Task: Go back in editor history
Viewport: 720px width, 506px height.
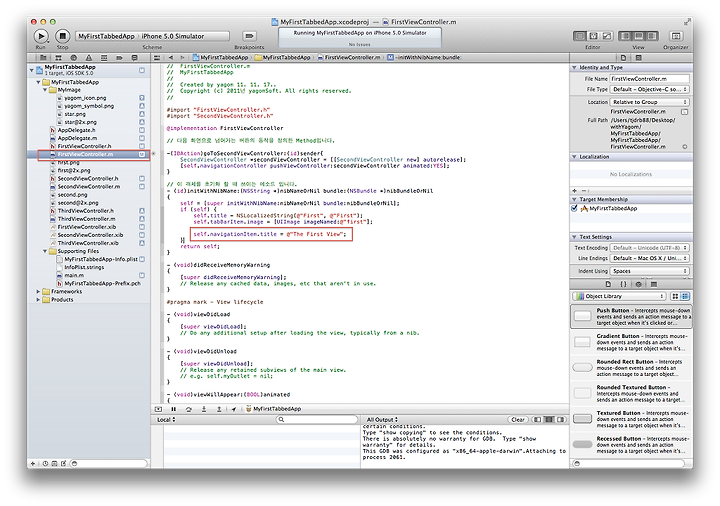Action: pyautogui.click(x=171, y=58)
